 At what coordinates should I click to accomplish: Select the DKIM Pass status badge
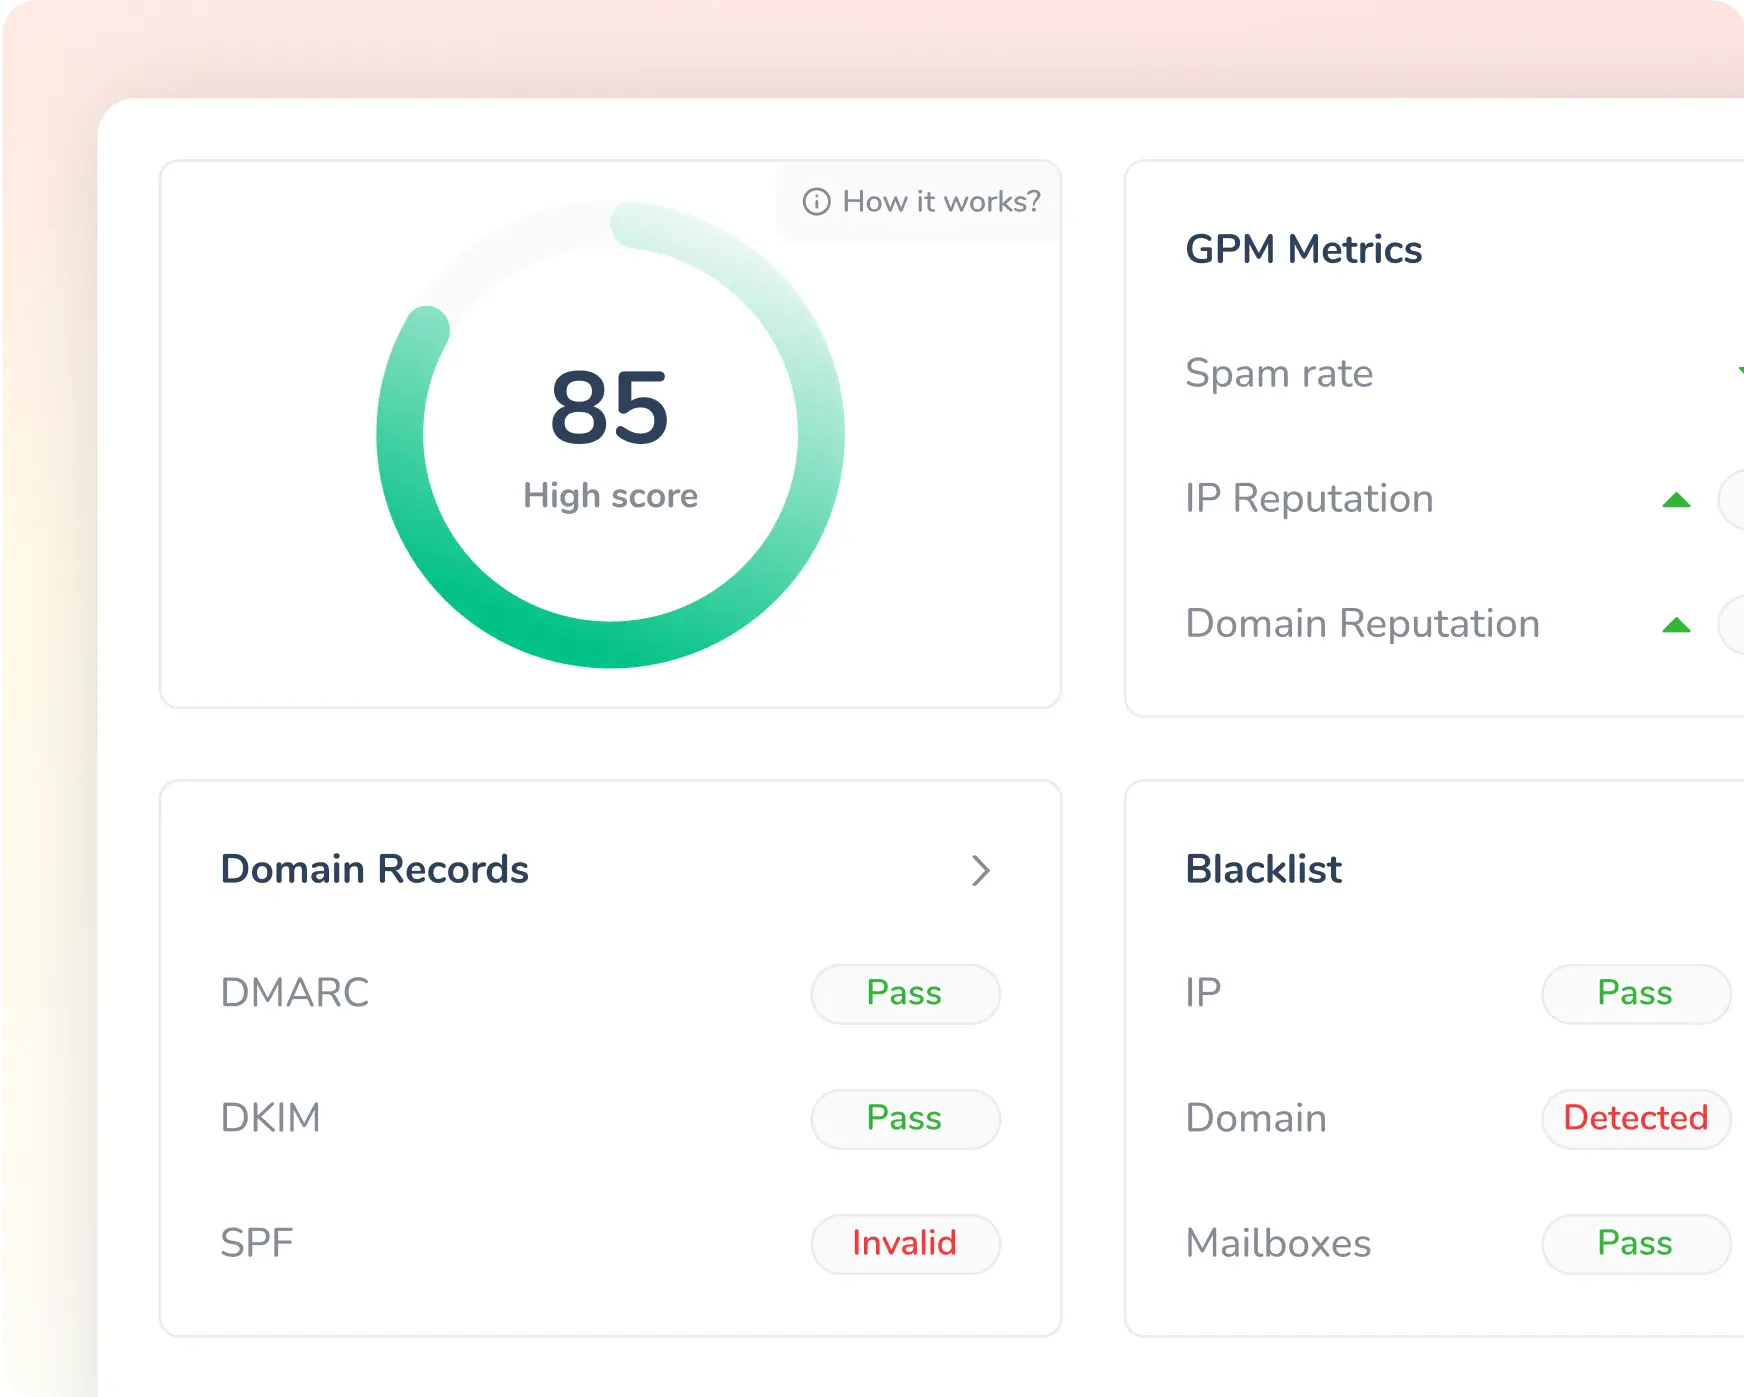point(905,1118)
